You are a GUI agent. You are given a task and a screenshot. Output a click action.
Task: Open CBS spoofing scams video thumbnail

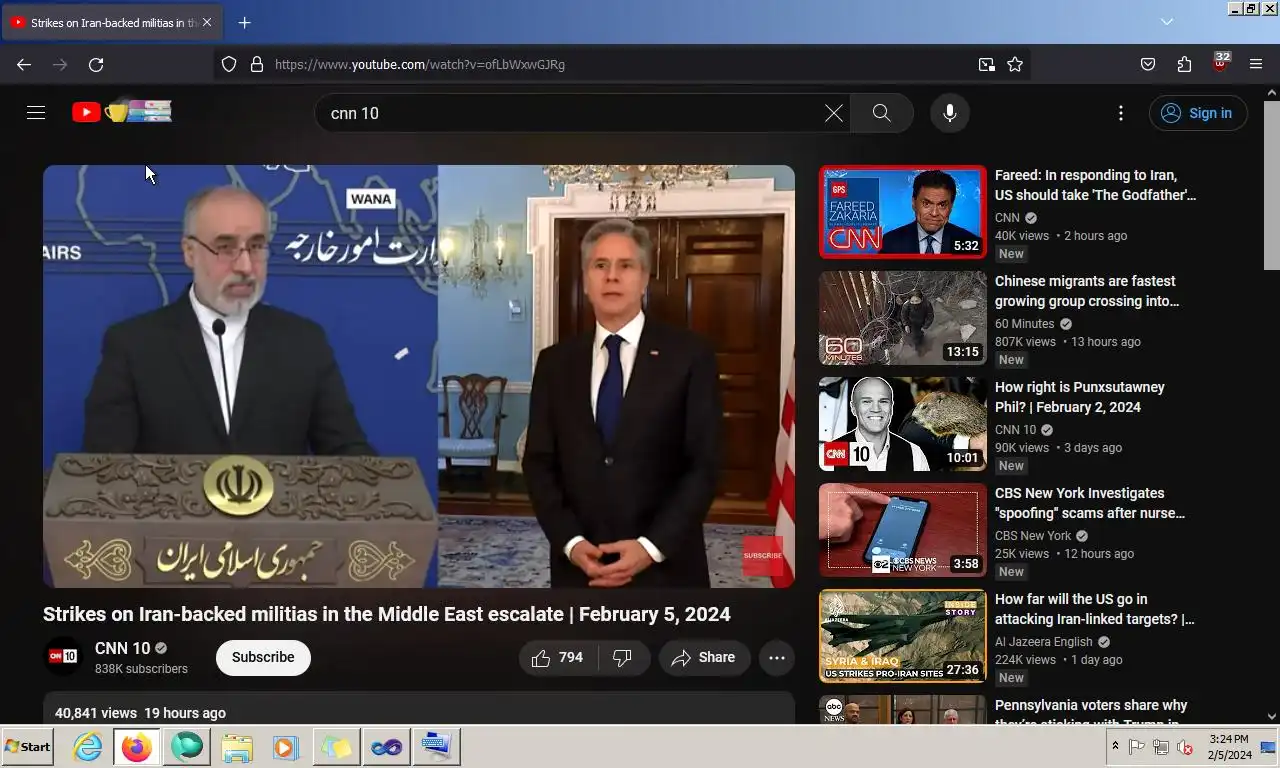pyautogui.click(x=902, y=530)
